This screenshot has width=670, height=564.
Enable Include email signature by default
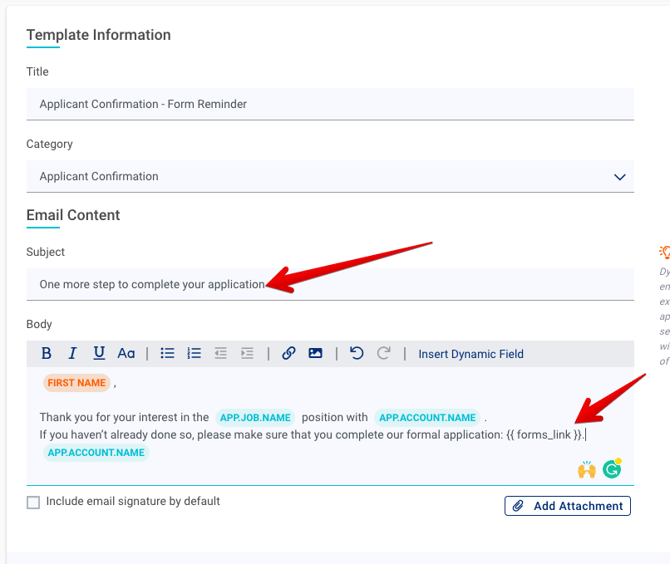pos(33,502)
